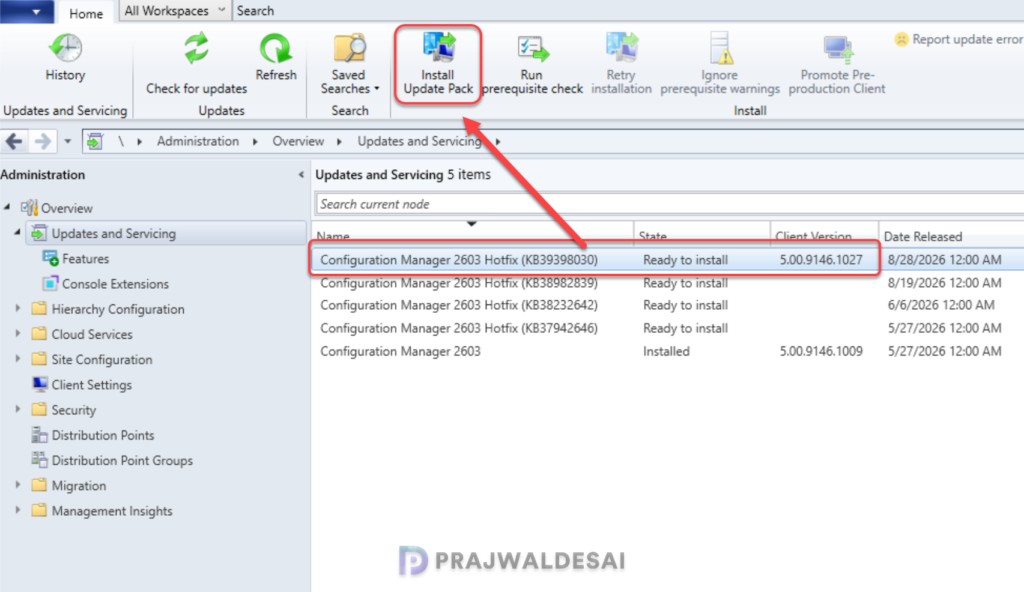Expand arrow after Updates and Servicing breadcrumb
Screen dimensions: 1024x592
498,141
